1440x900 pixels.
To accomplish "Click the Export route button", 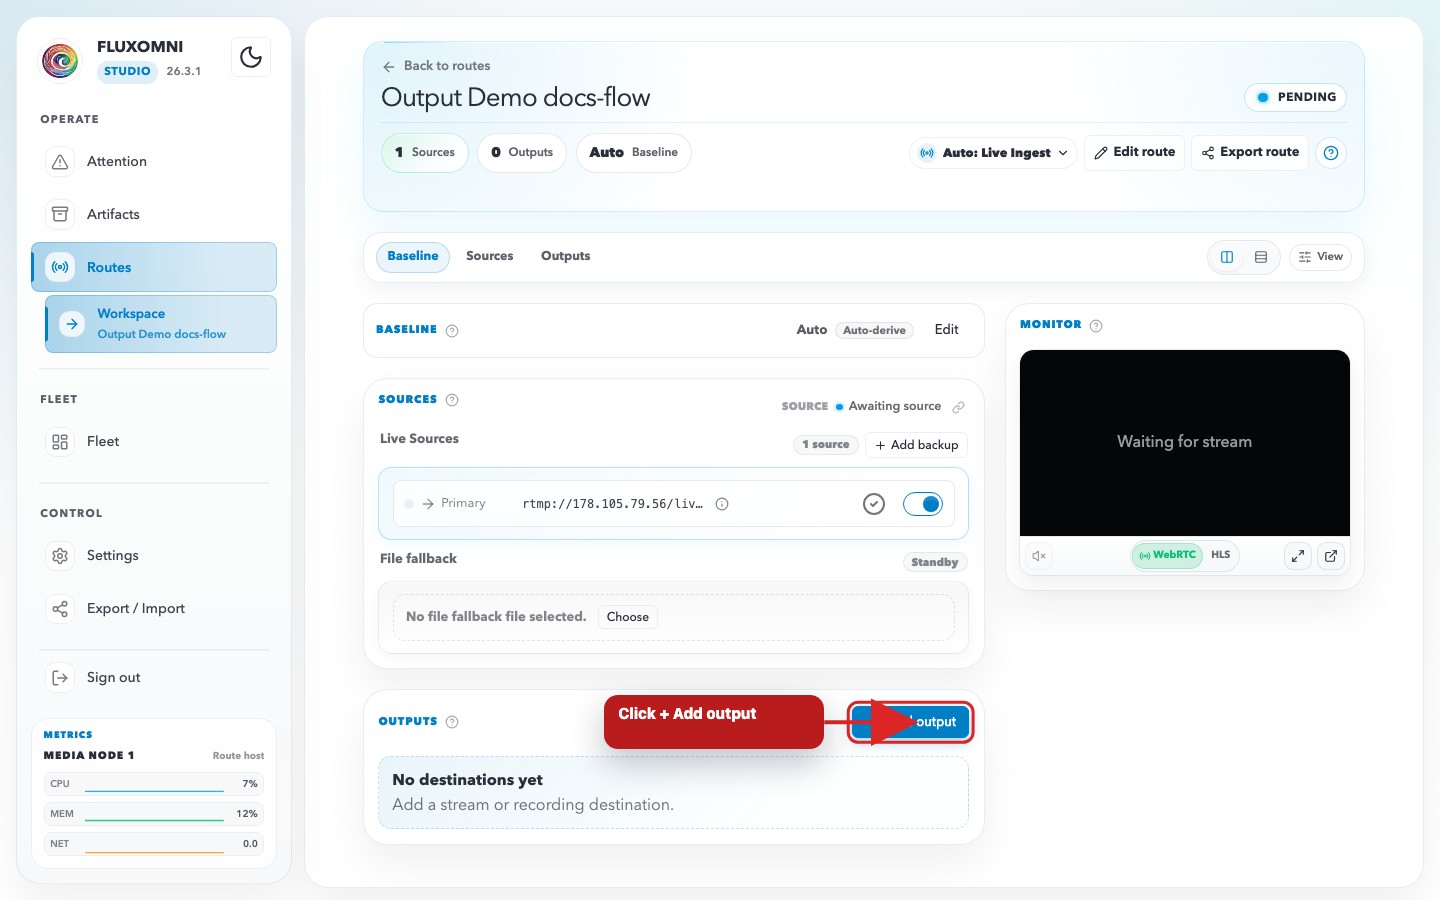I will [x=1250, y=153].
